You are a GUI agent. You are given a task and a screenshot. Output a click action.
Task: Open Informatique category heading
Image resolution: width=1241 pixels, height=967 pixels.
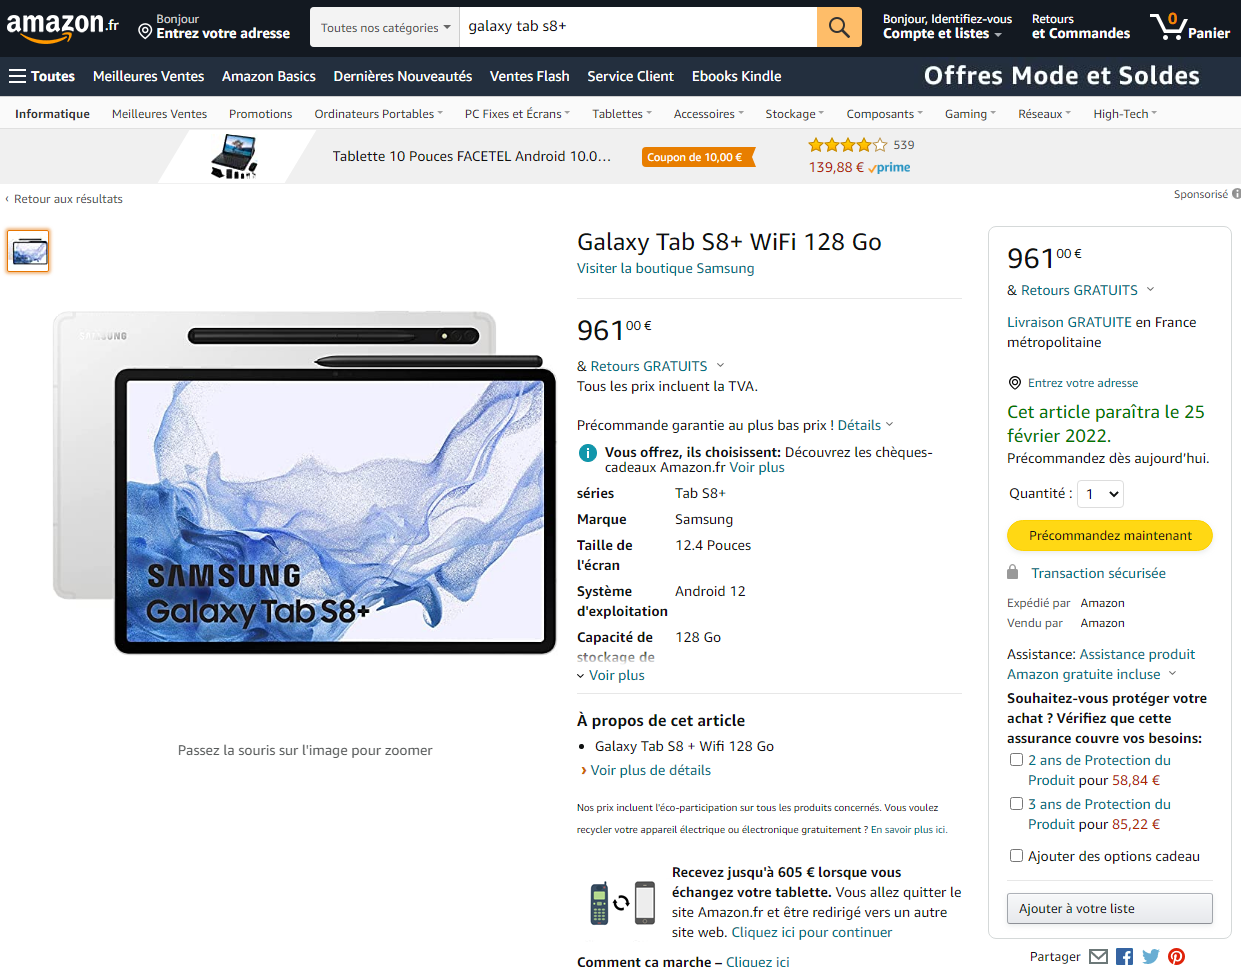point(52,114)
